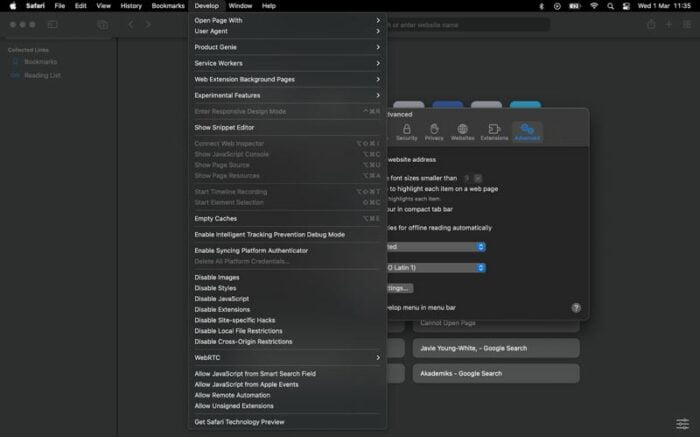Expand the WebRTC submenu
700x437 pixels.
[287, 358]
